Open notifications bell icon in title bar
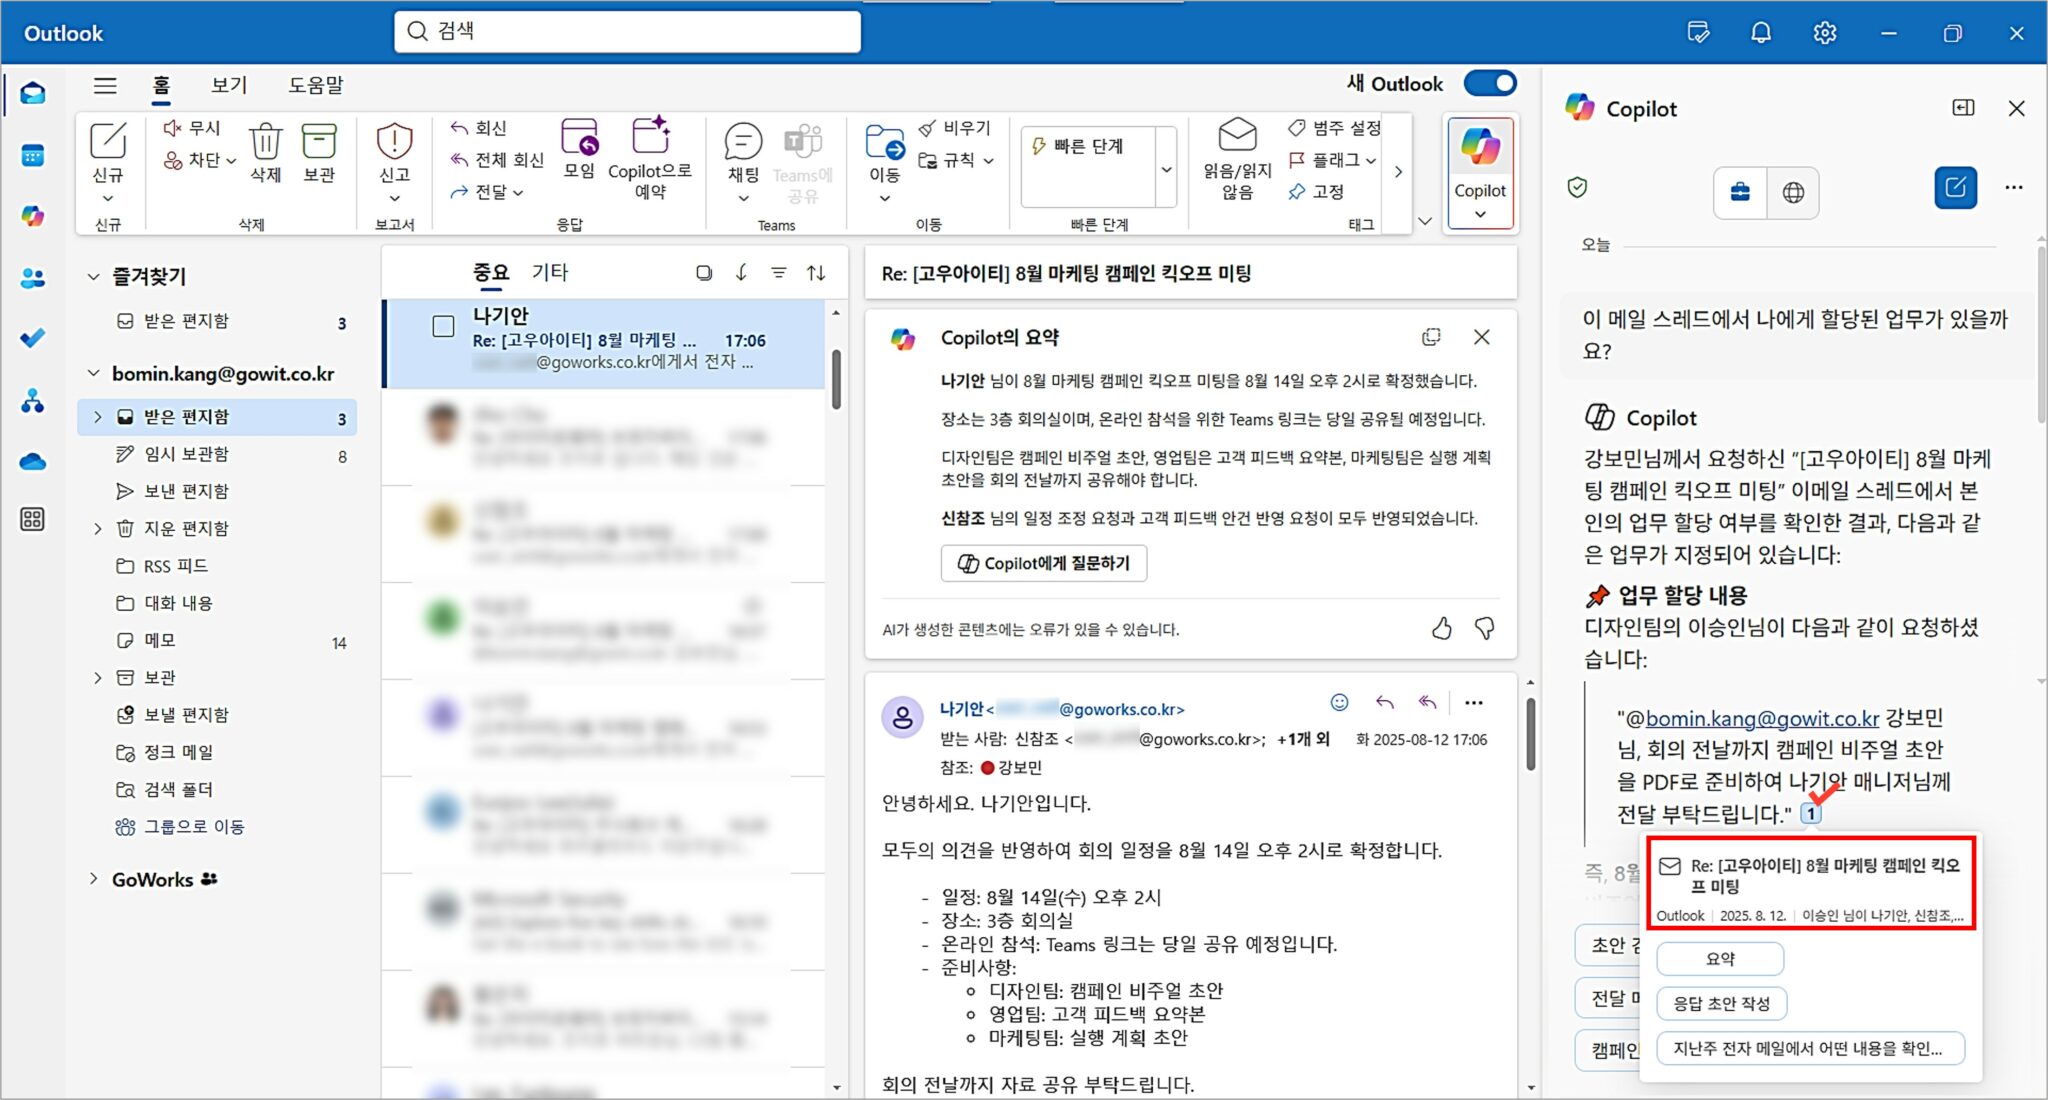2048x1100 pixels. [1761, 33]
